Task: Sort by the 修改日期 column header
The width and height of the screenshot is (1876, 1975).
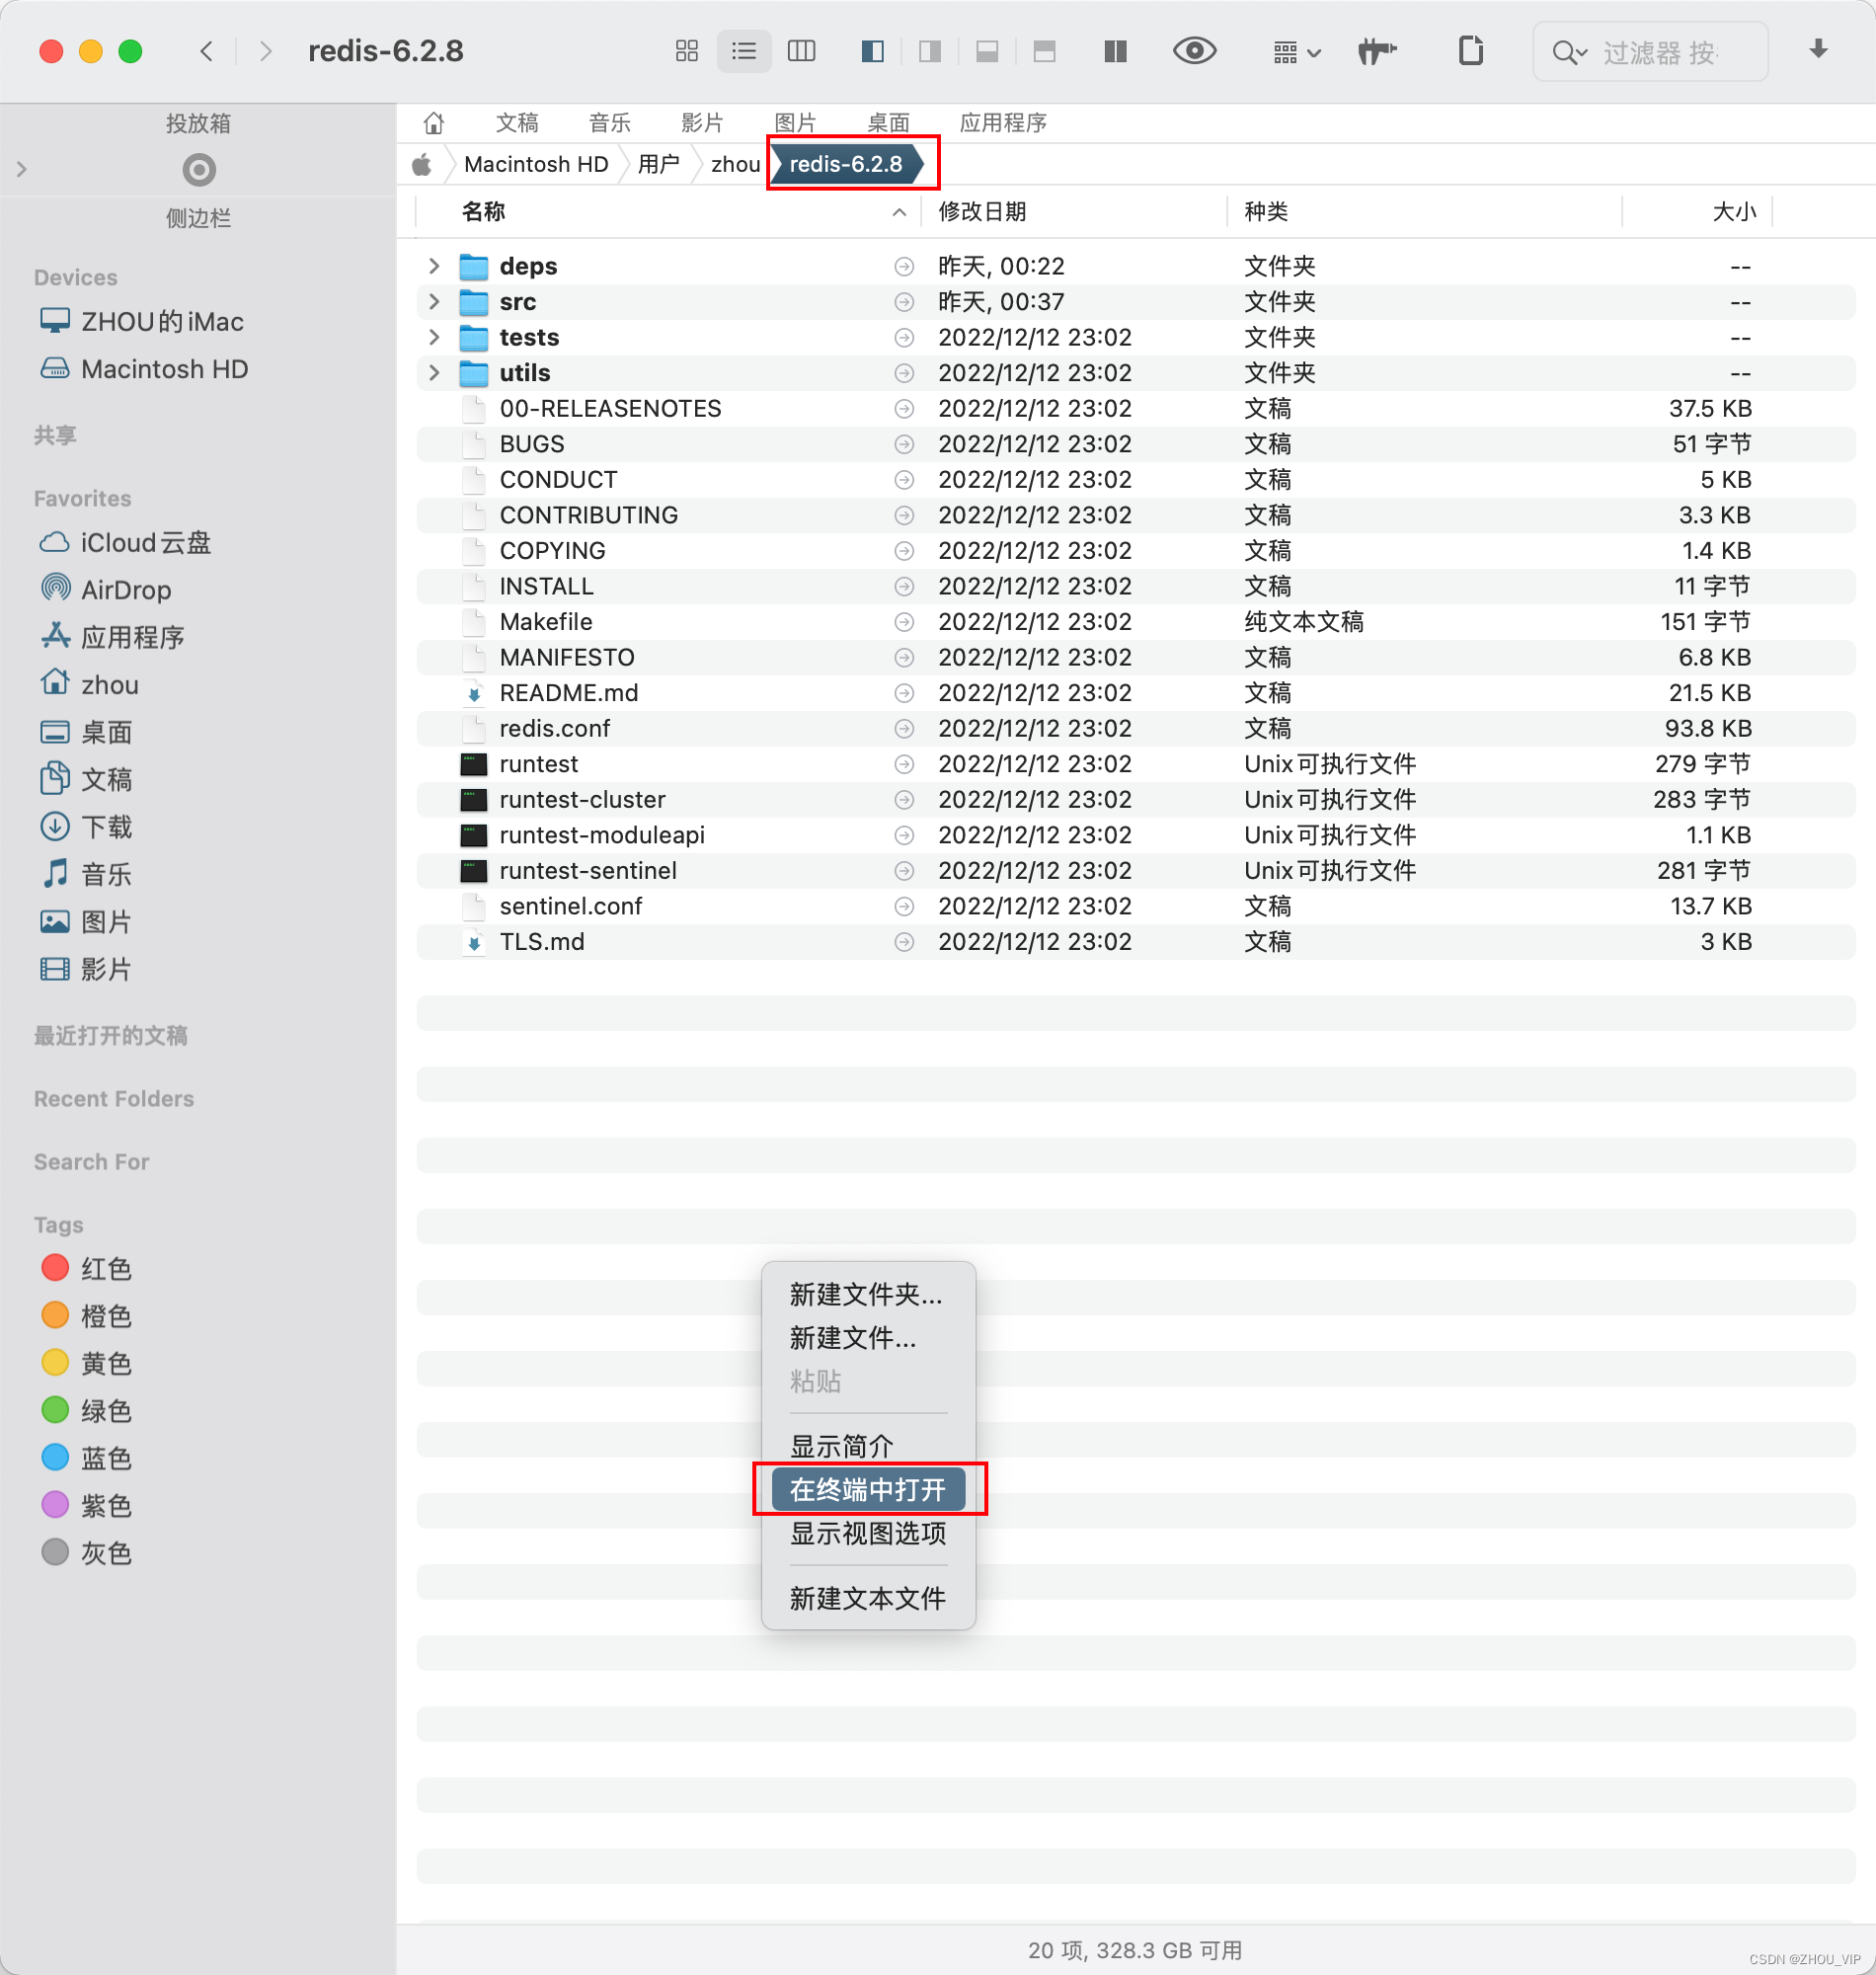Action: pos(982,211)
